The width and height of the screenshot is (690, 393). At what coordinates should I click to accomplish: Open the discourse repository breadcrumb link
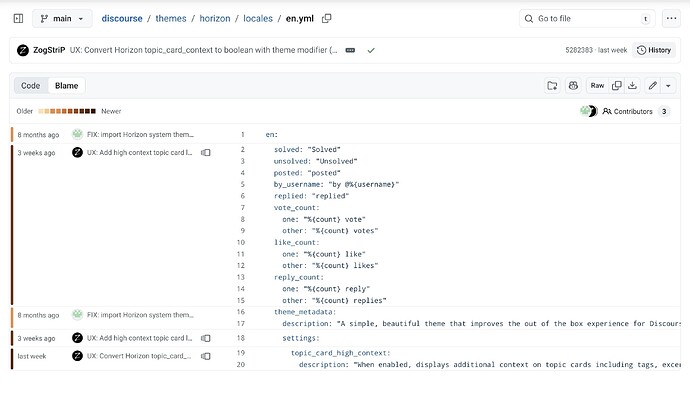pyautogui.click(x=122, y=18)
